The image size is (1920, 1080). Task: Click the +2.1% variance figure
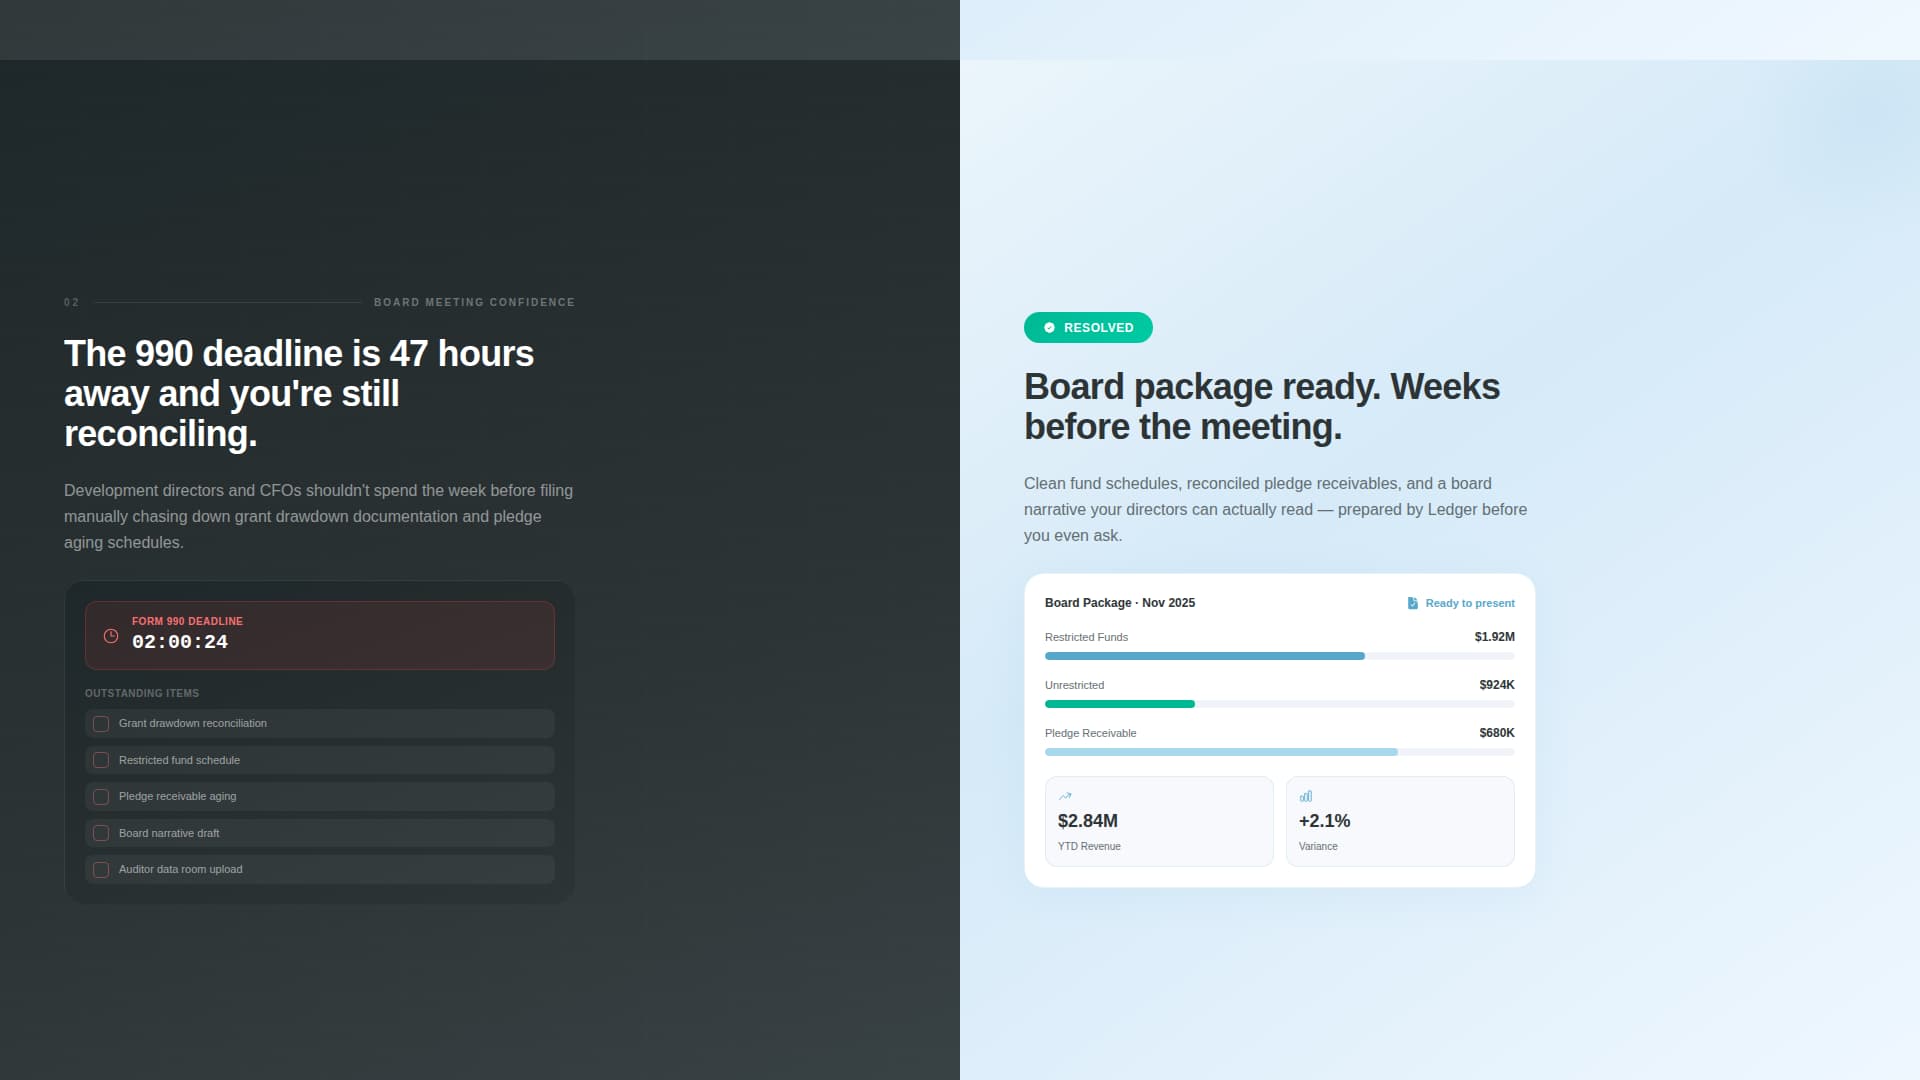pos(1324,821)
